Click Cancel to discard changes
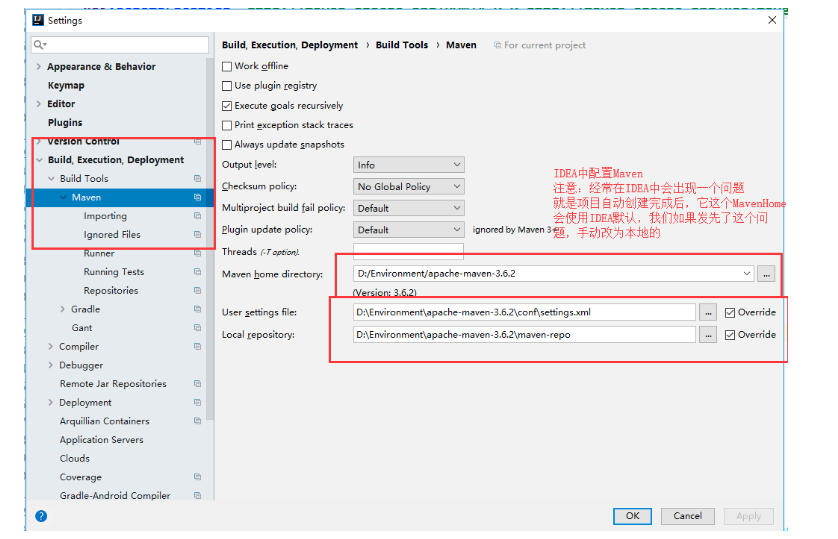 (687, 516)
